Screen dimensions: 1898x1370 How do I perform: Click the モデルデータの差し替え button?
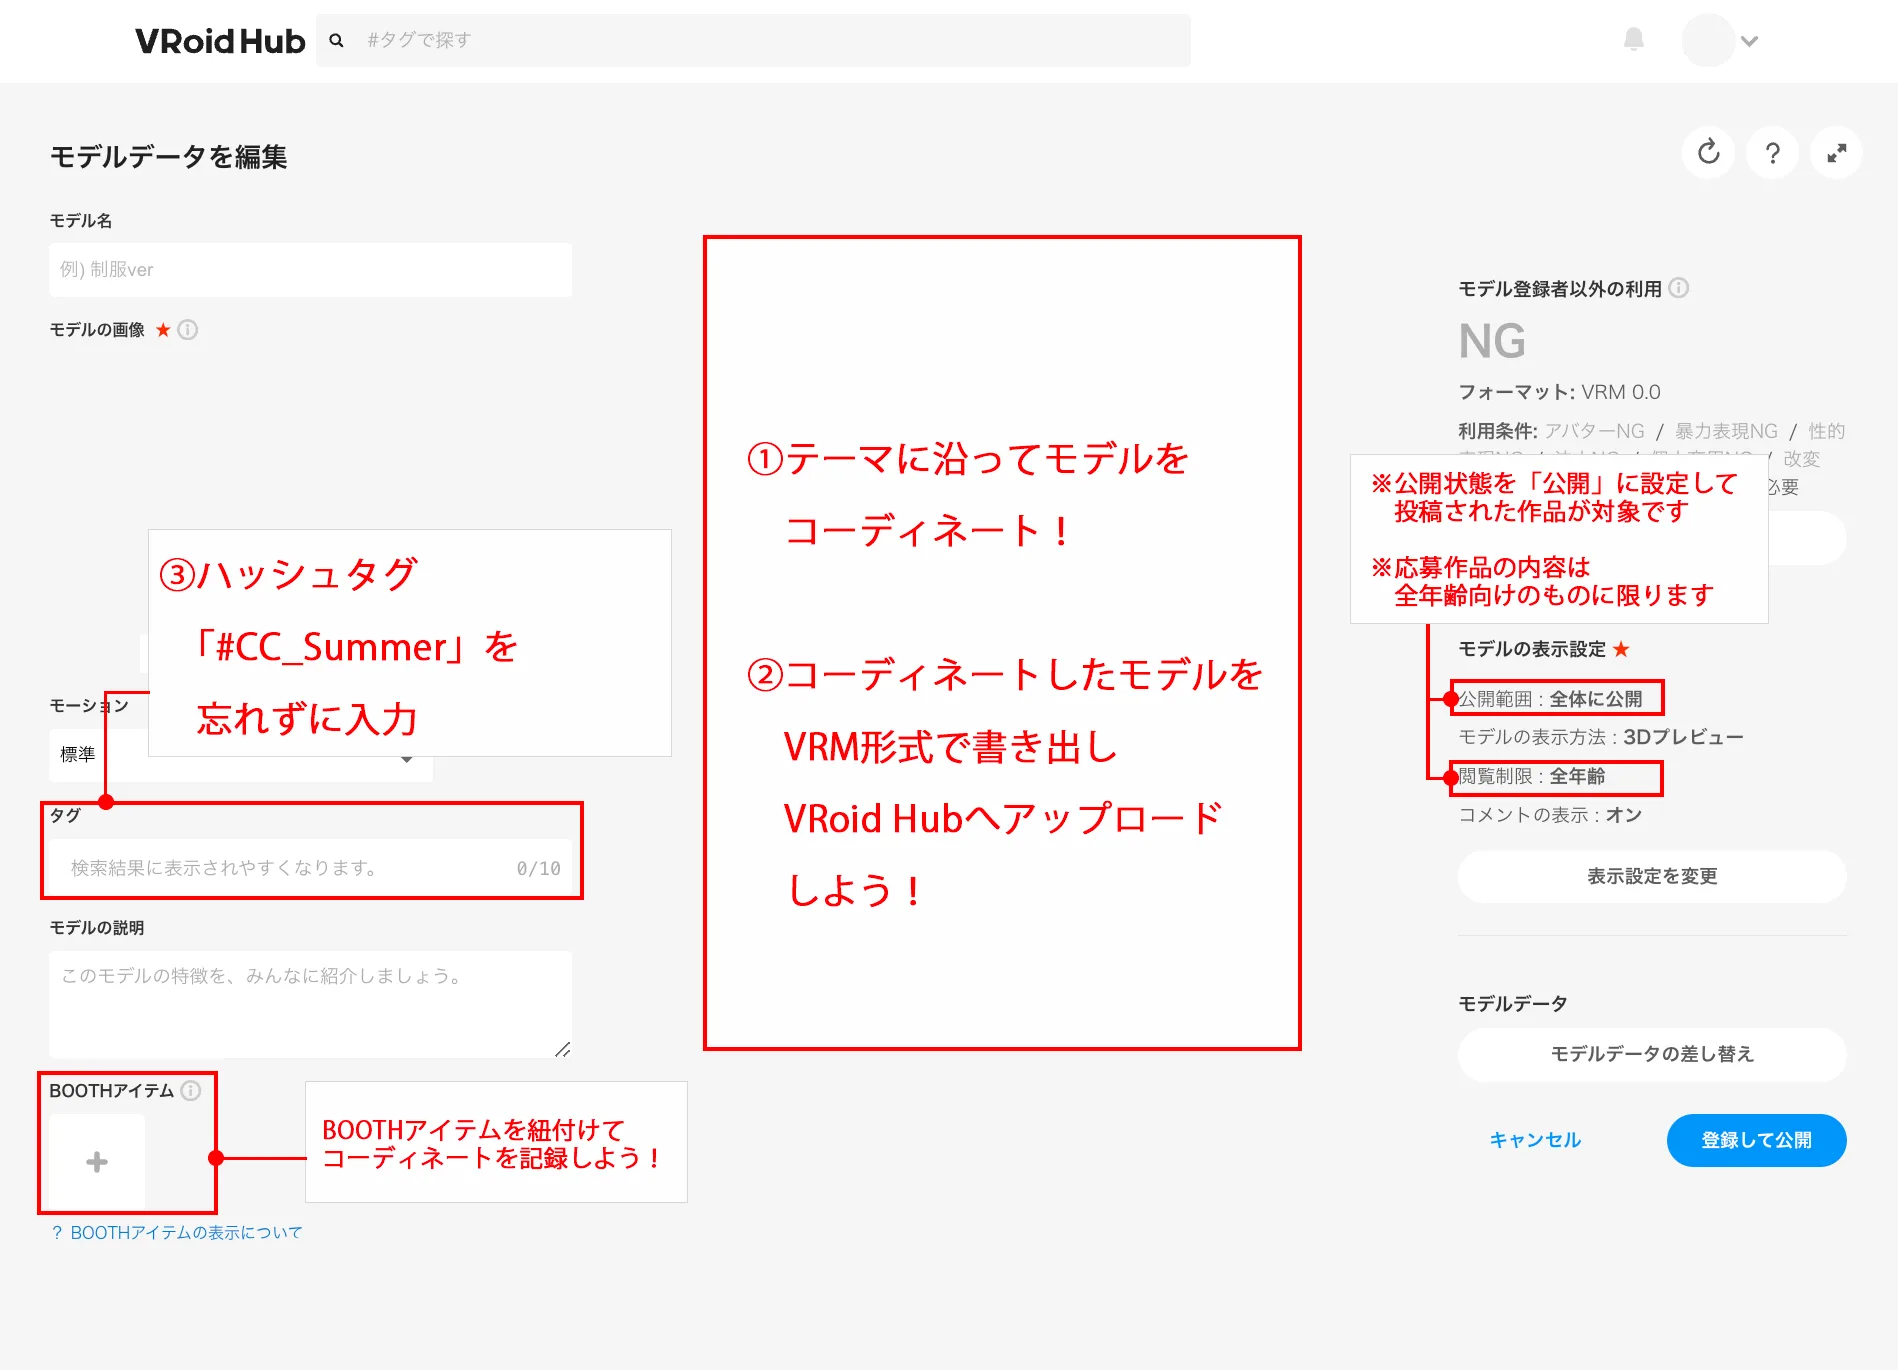click(1652, 1055)
